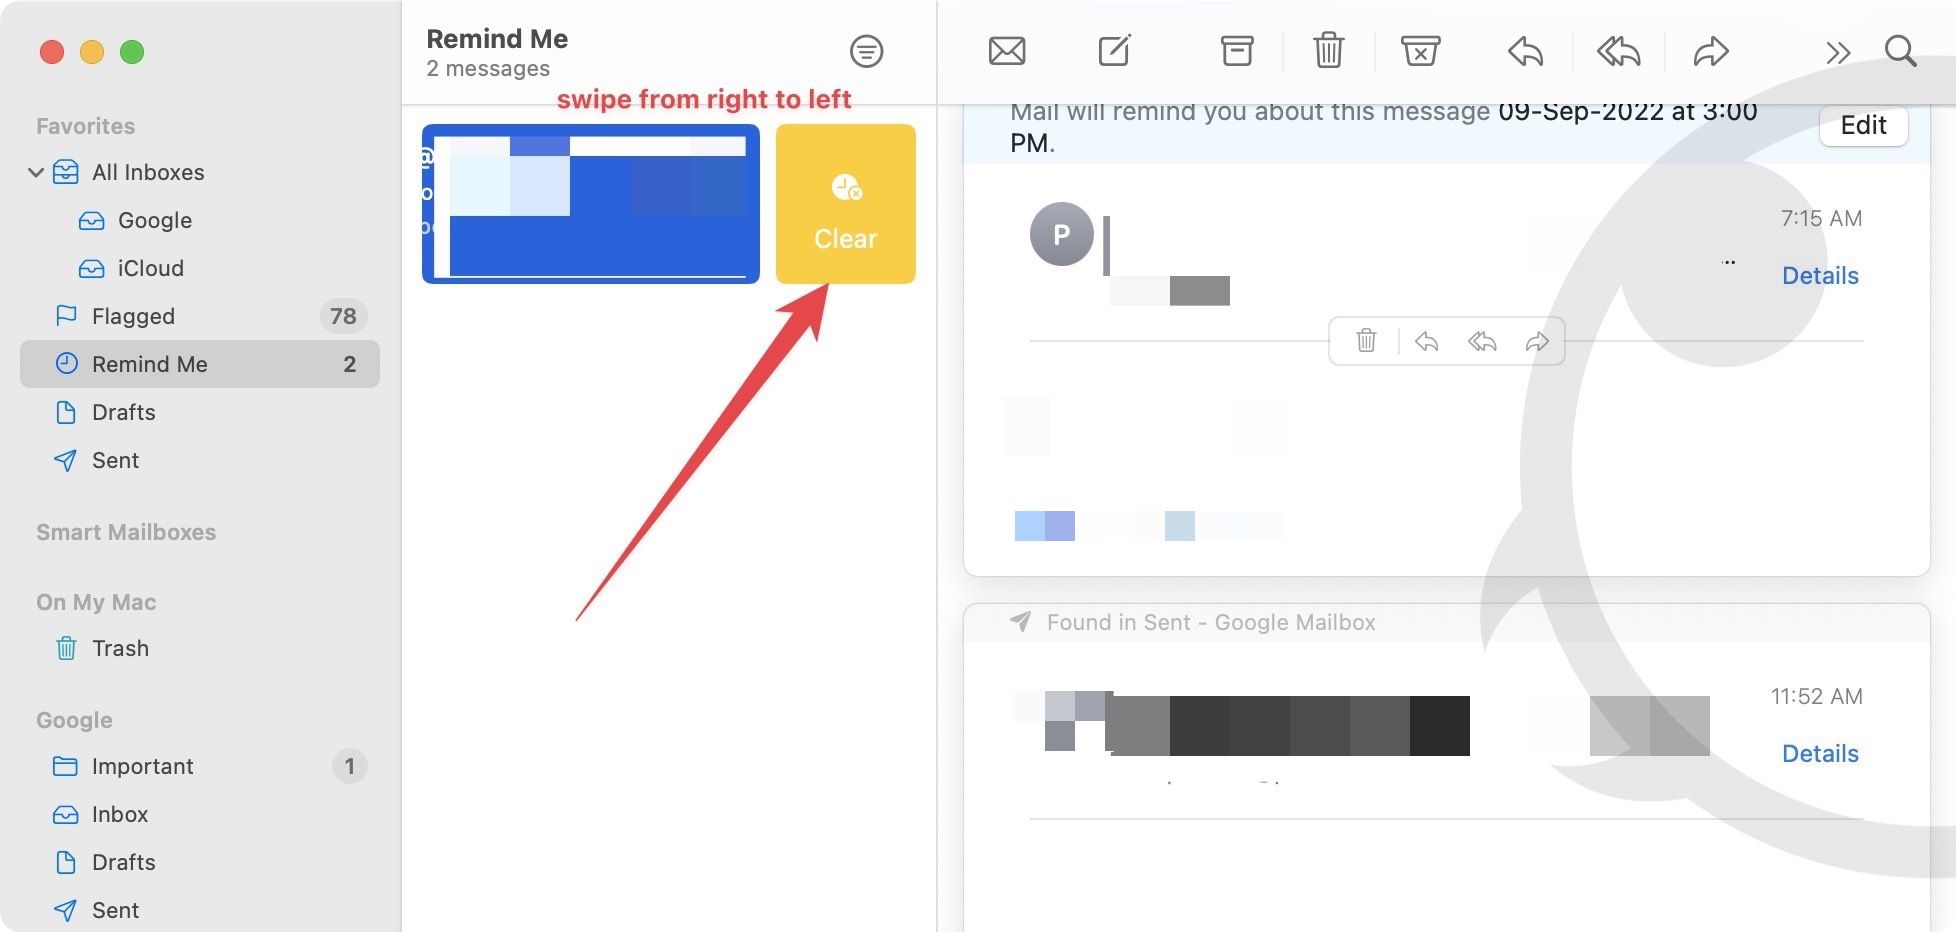Toggle the message filter in Remind Me list
Viewport: 1956px width, 932px height.
866,50
